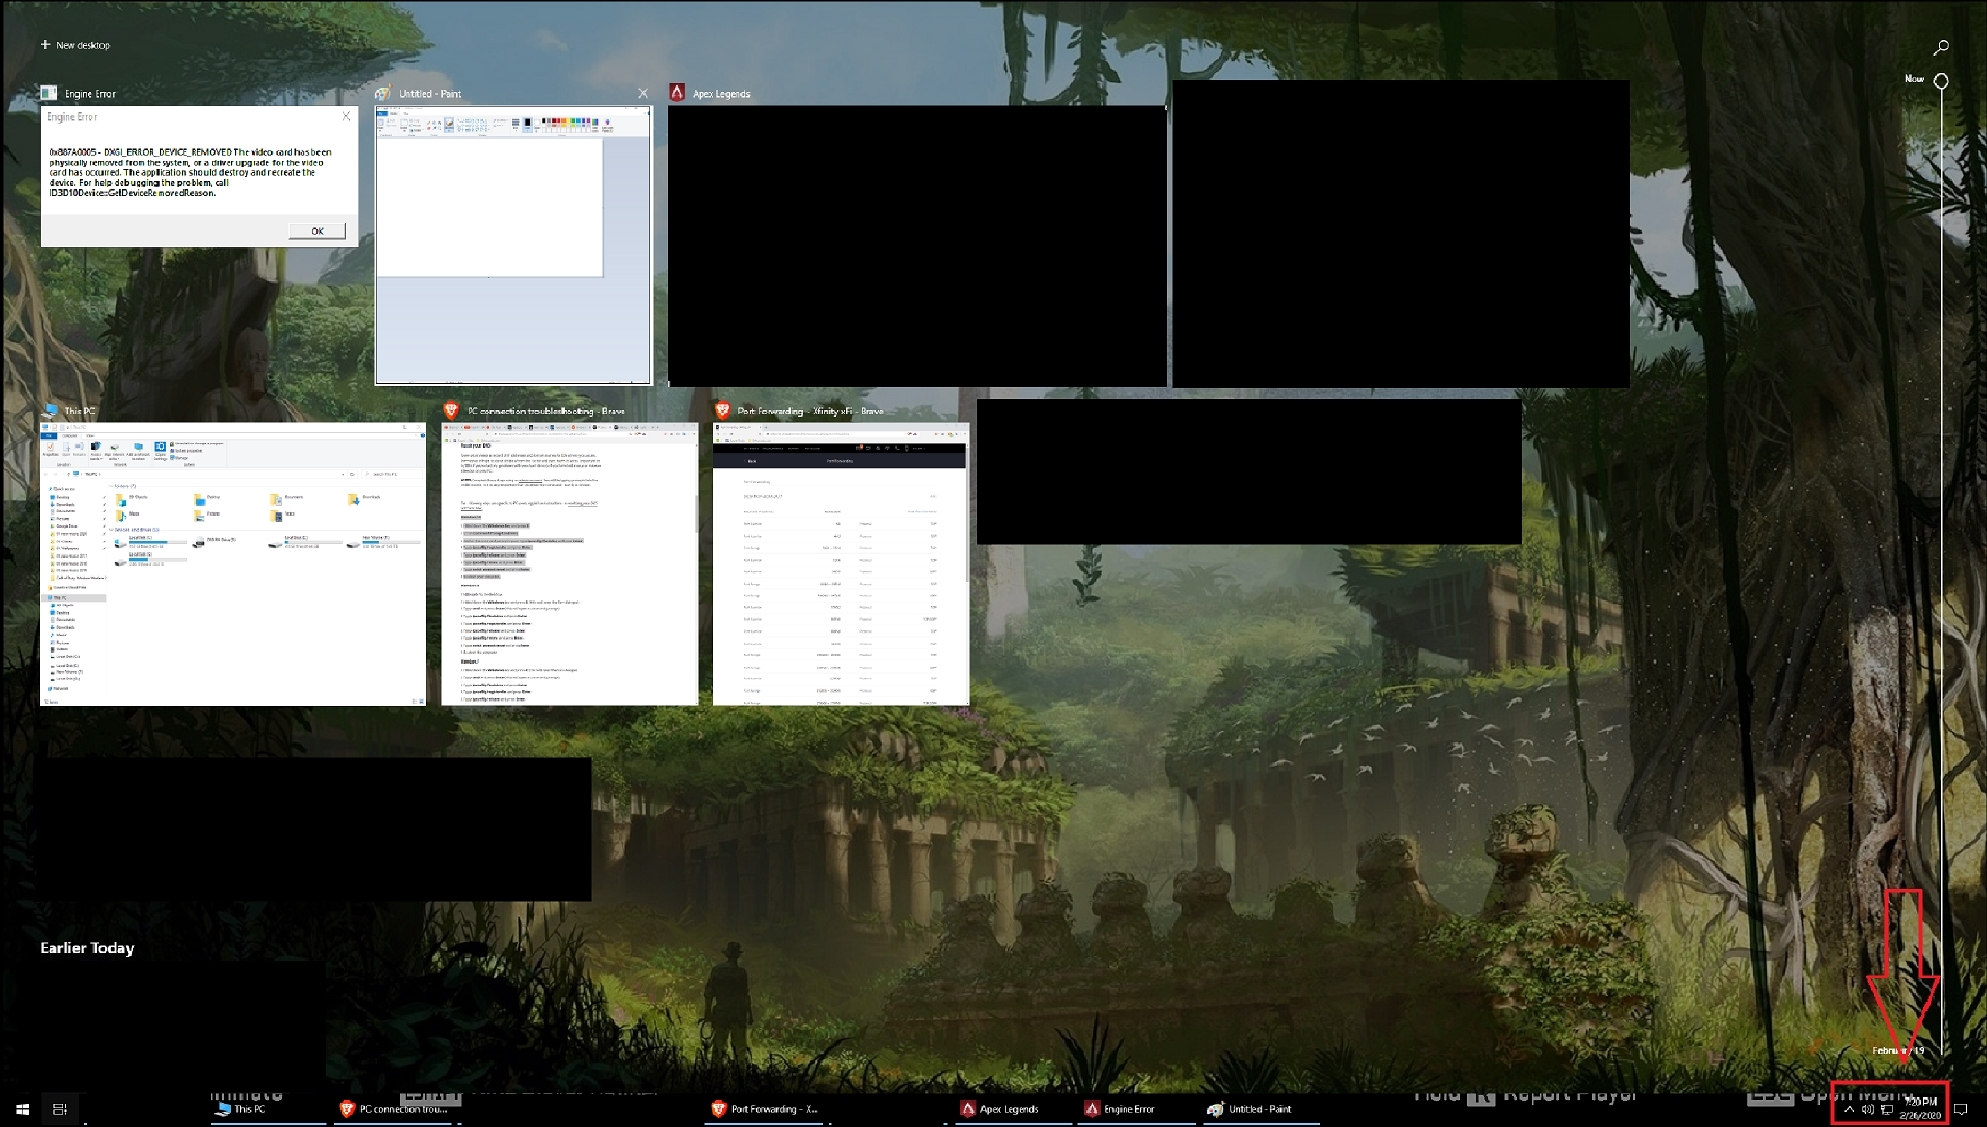Select the Now marker on the timeline

(x=1941, y=80)
